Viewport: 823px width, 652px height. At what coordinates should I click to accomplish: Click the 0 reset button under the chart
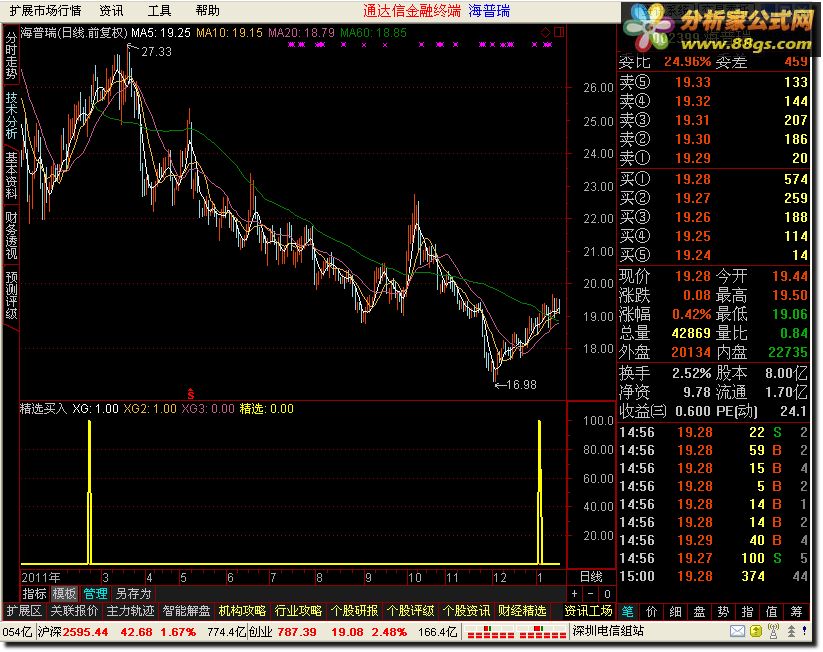point(607,594)
